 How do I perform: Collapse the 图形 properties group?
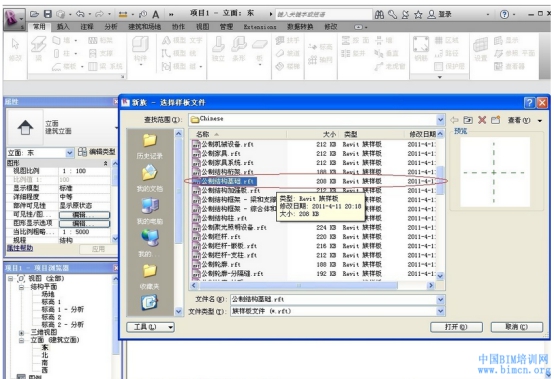105,163
